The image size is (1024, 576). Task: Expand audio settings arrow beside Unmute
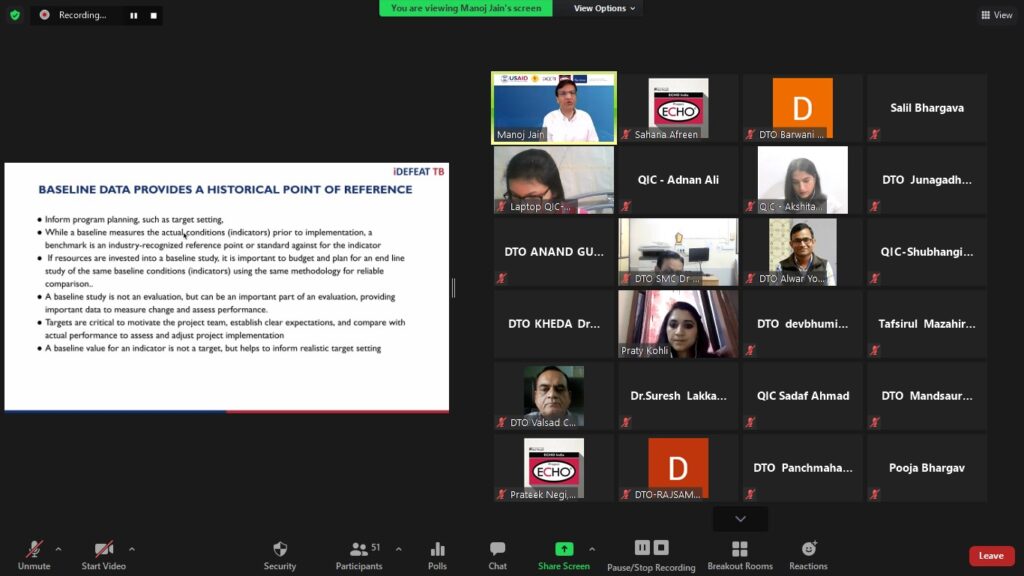click(58, 549)
